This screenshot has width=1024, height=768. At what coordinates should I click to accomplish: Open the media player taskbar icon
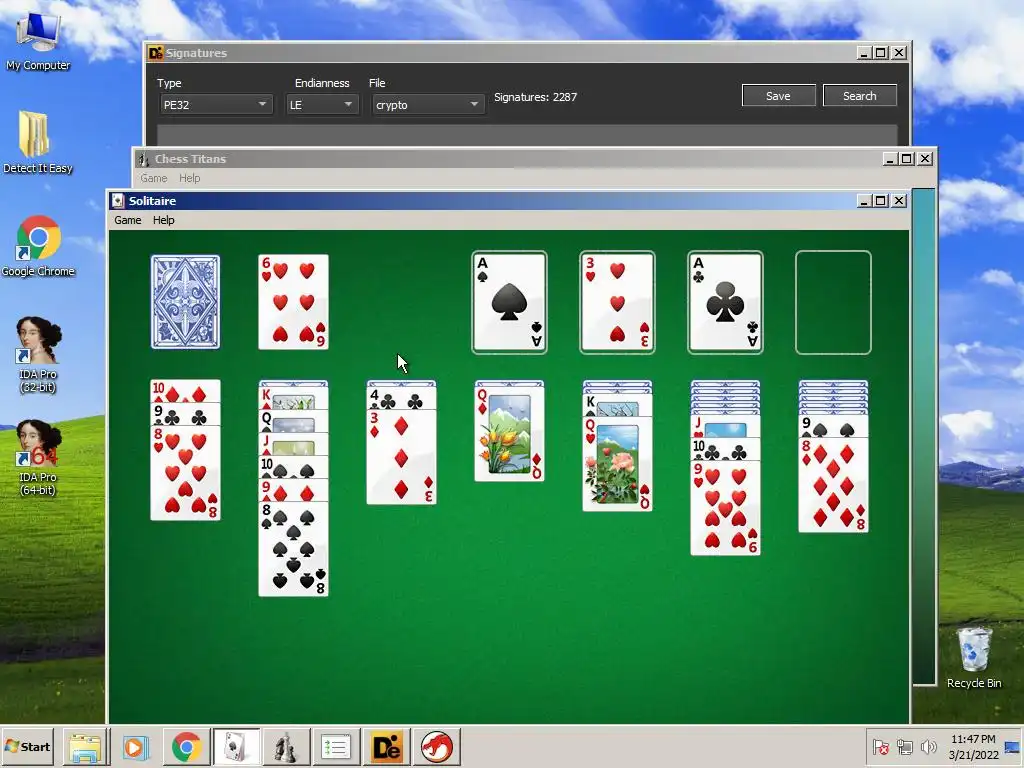click(135, 747)
